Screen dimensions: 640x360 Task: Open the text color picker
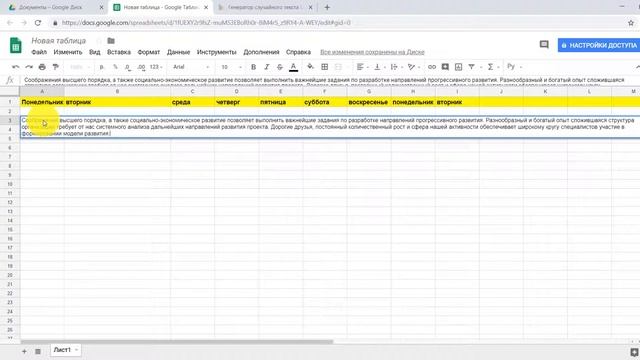(293, 67)
